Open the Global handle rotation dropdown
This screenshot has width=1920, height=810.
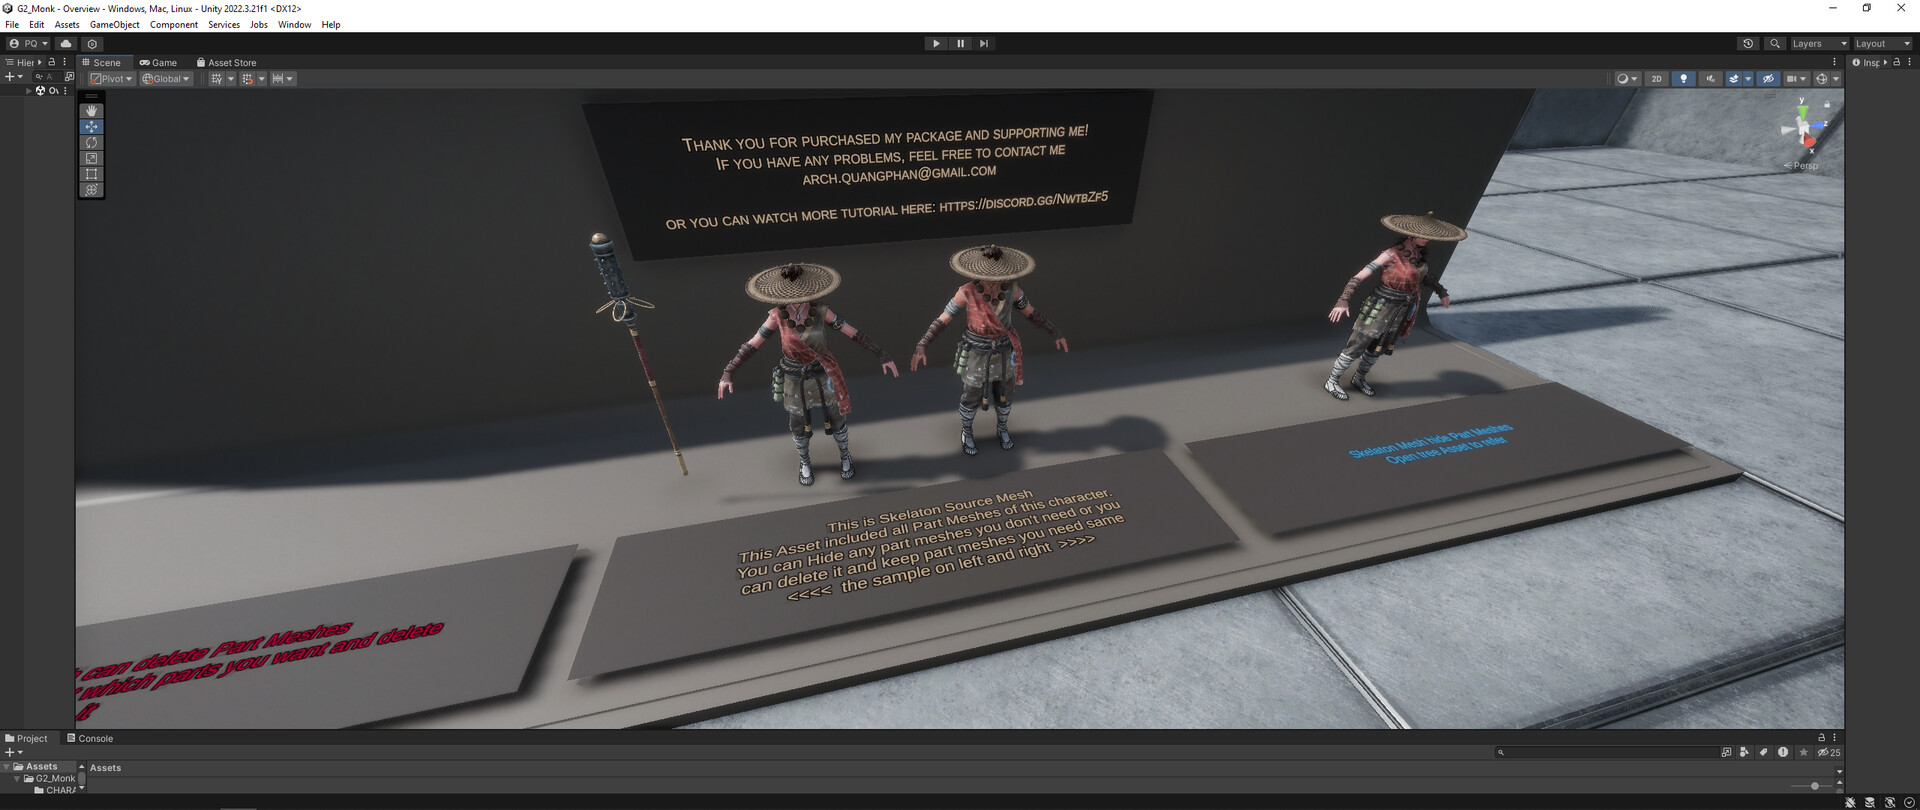click(166, 79)
